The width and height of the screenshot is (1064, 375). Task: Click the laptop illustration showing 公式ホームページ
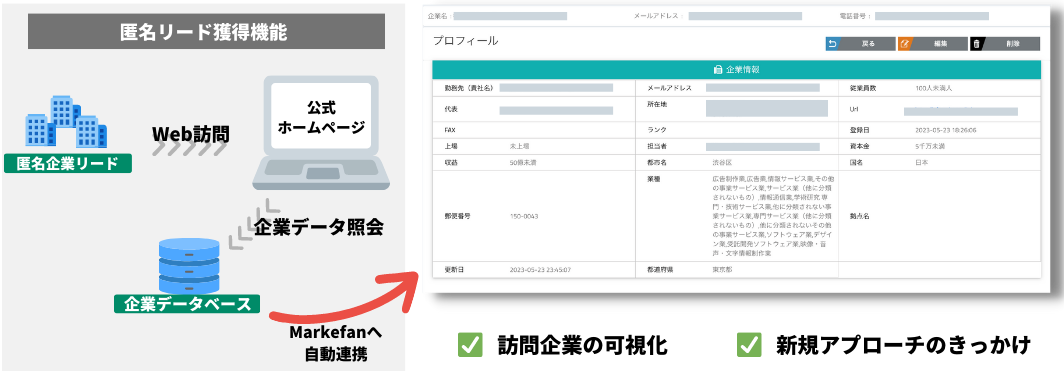pos(321,134)
